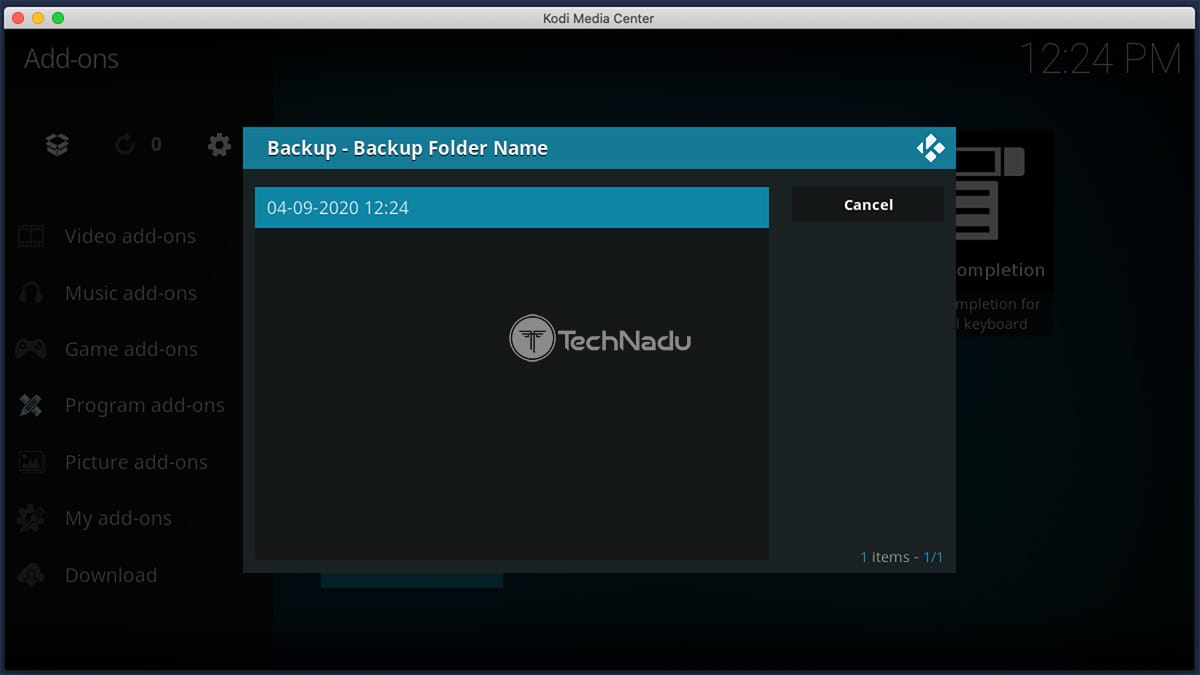Click the Add-ons page heading
The width and height of the screenshot is (1200, 675).
pyautogui.click(x=71, y=59)
